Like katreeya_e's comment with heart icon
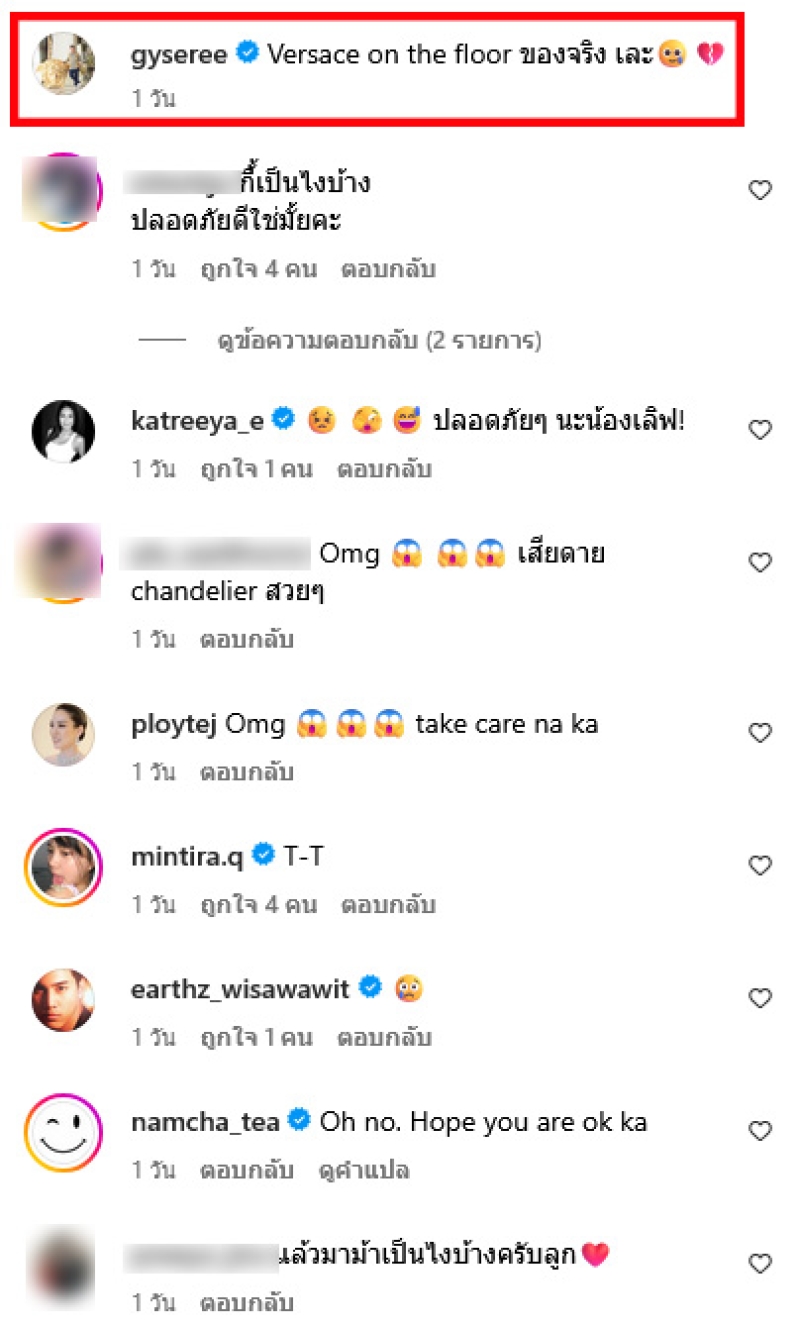The height and width of the screenshot is (1329, 800). click(760, 430)
